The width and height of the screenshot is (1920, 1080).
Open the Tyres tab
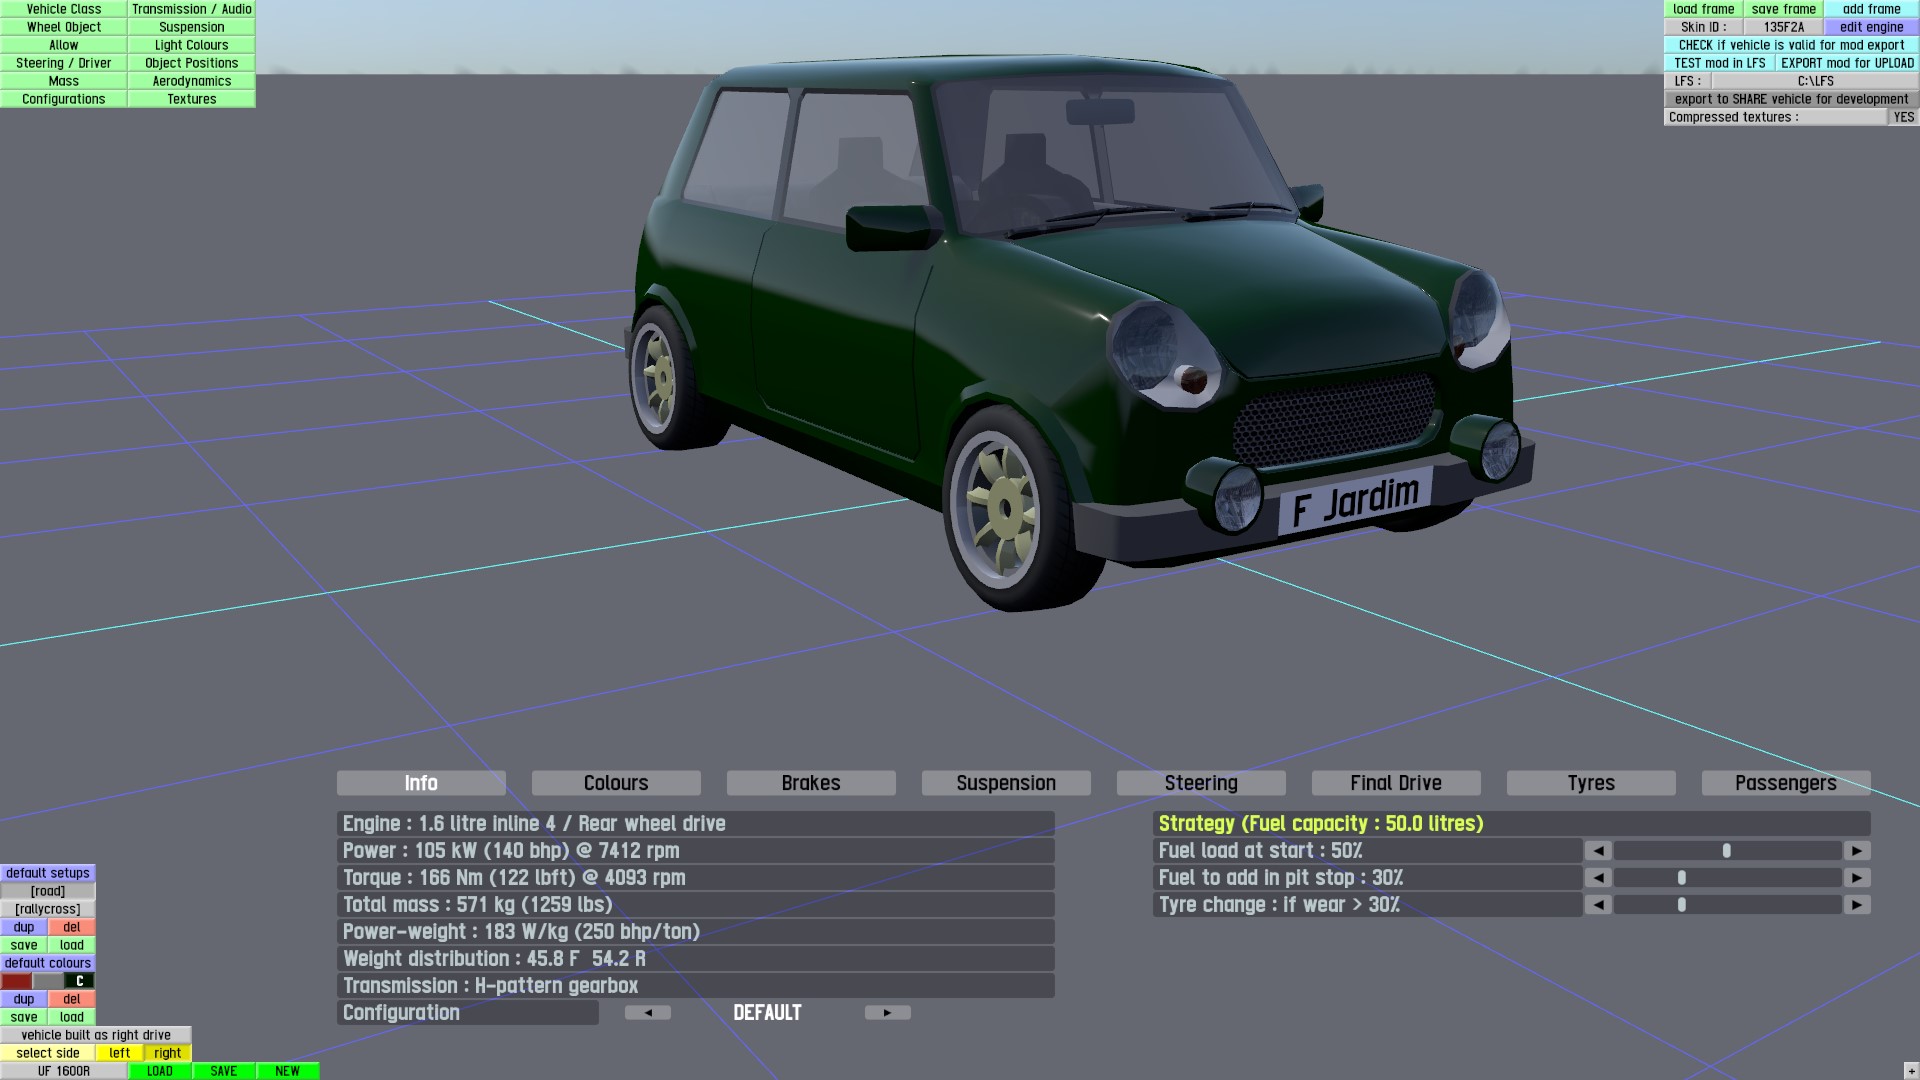point(1590,783)
